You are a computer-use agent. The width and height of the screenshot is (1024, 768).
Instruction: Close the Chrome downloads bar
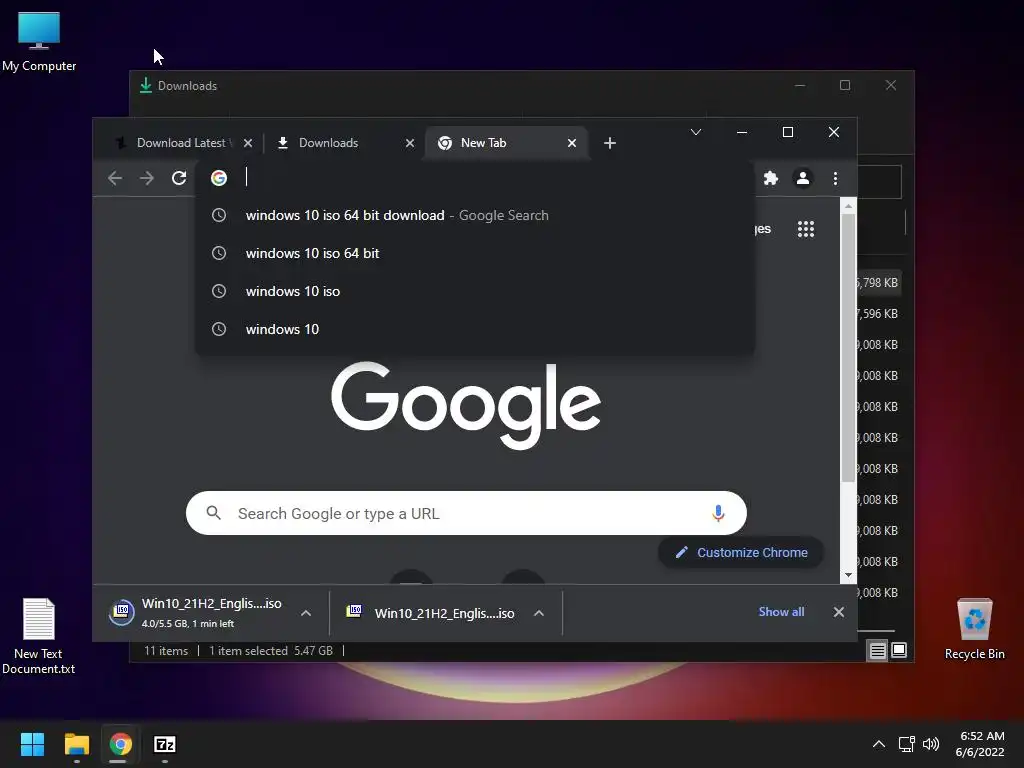tap(839, 612)
